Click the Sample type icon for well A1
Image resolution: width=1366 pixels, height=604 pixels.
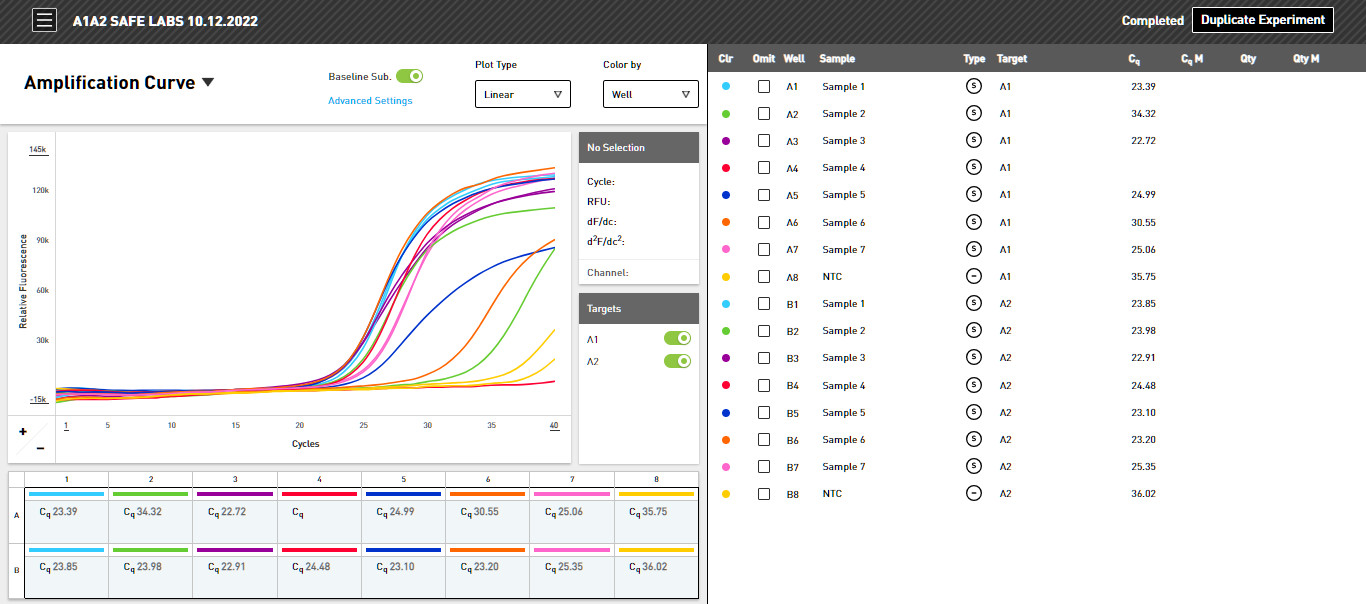pos(973,86)
